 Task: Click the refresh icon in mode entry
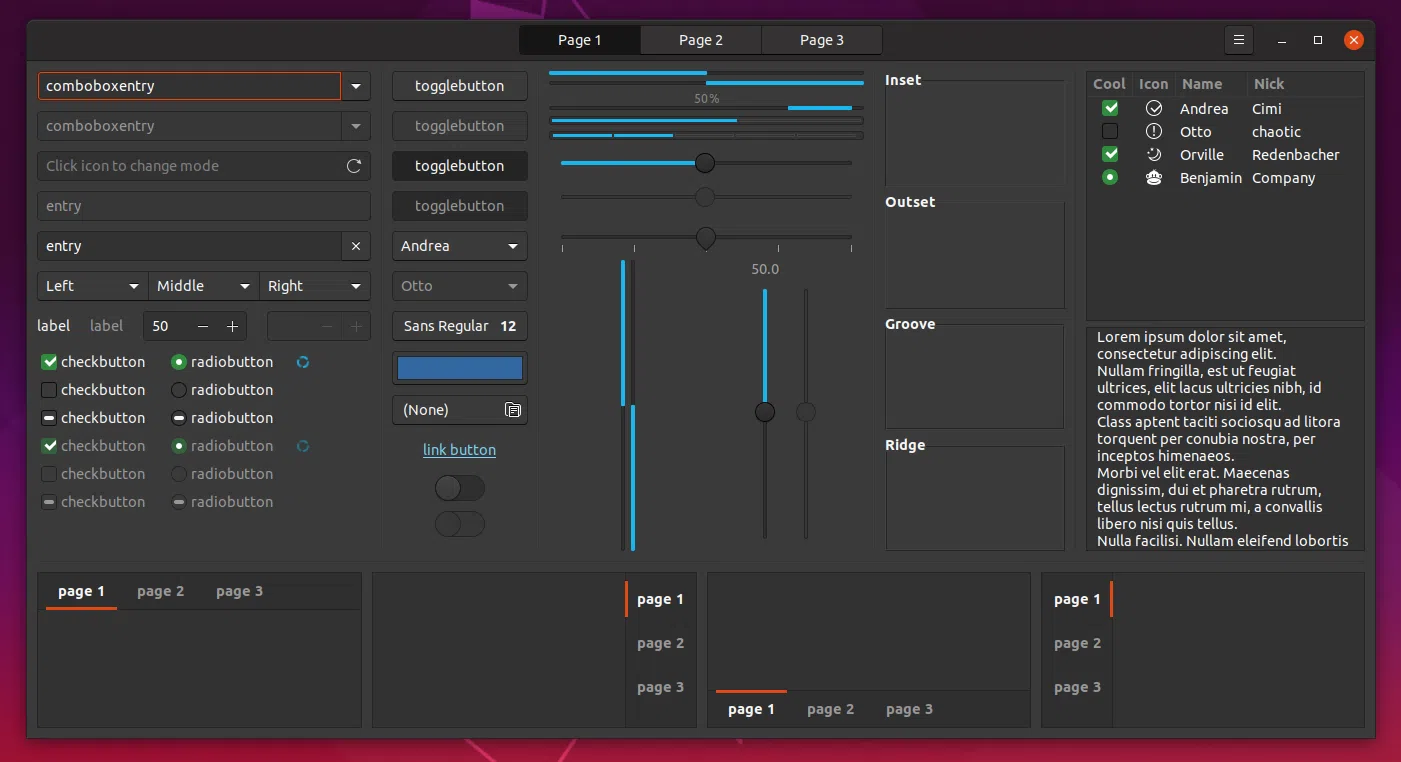[x=354, y=166]
